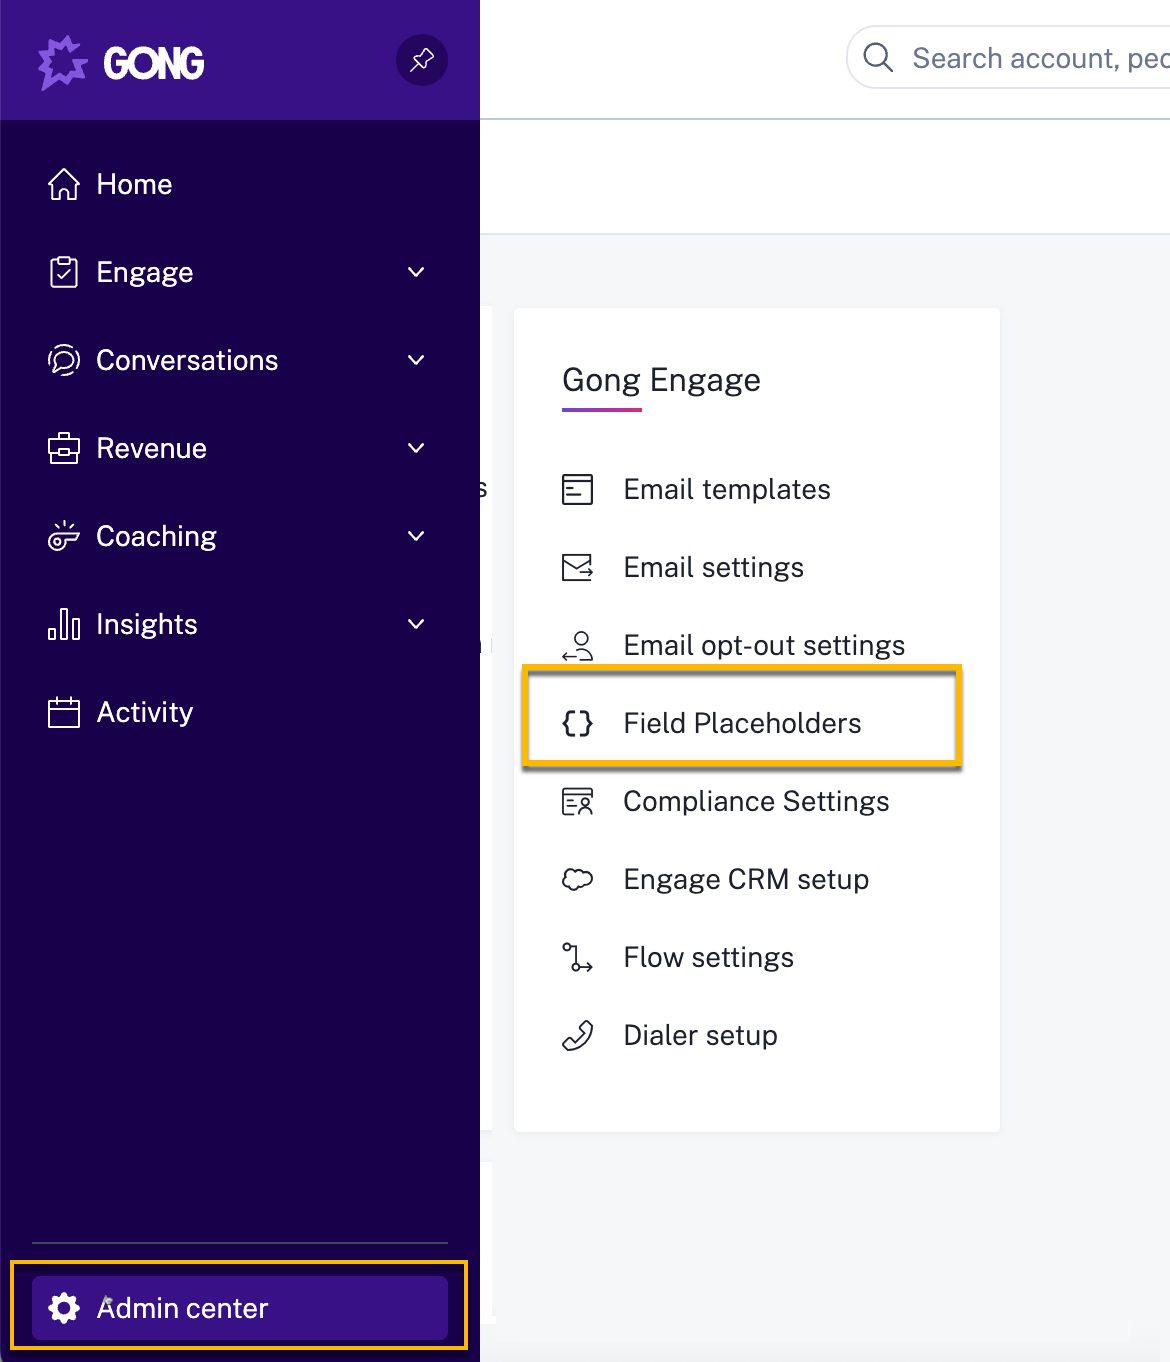The height and width of the screenshot is (1362, 1170).
Task: Click the Compliance Settings icon
Action: (578, 801)
